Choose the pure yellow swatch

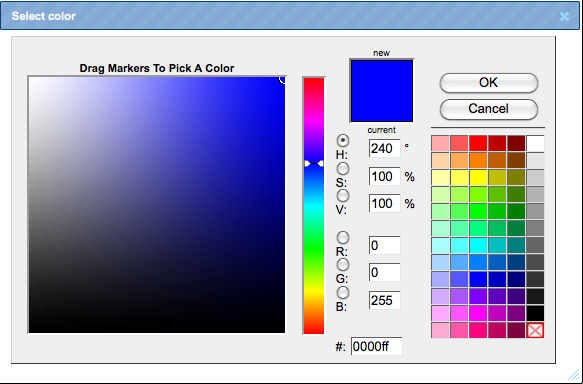point(478,178)
